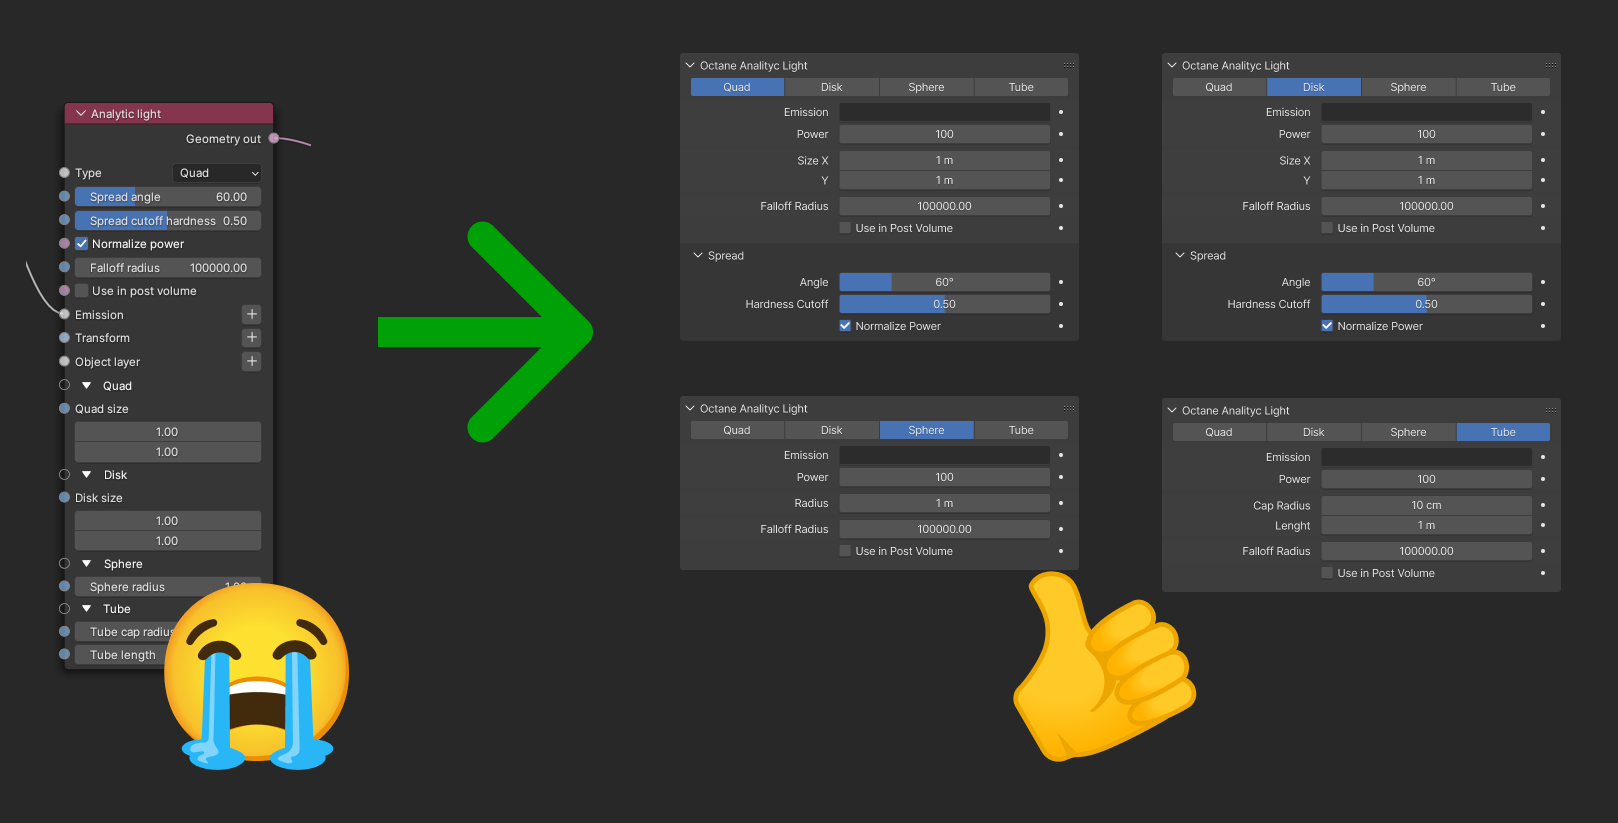Click the animate dot beside Lenght field
The image size is (1618, 823).
1543,525
